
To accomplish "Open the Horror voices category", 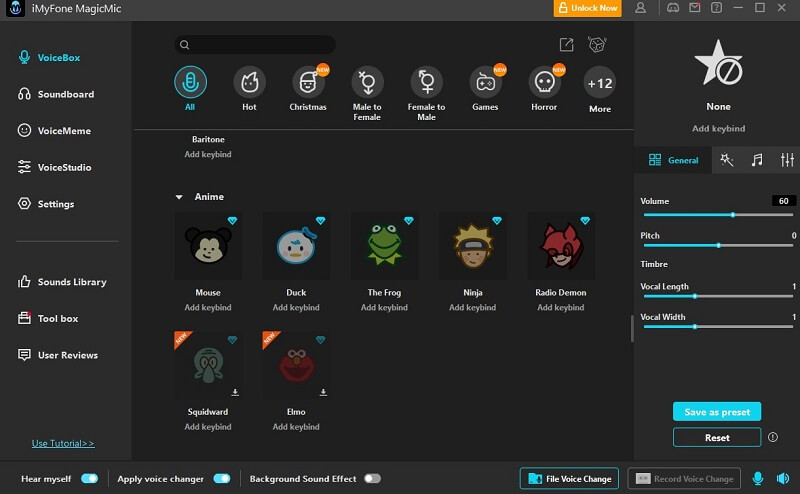I will pyautogui.click(x=544, y=82).
